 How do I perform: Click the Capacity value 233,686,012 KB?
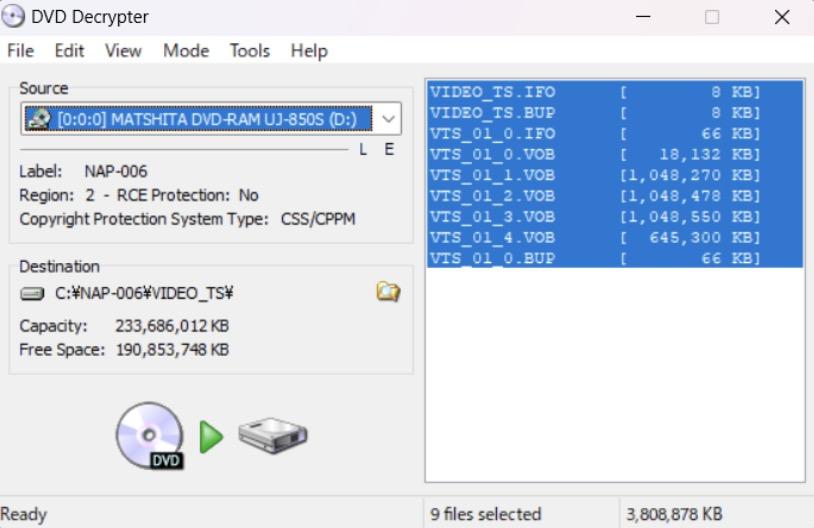(172, 326)
